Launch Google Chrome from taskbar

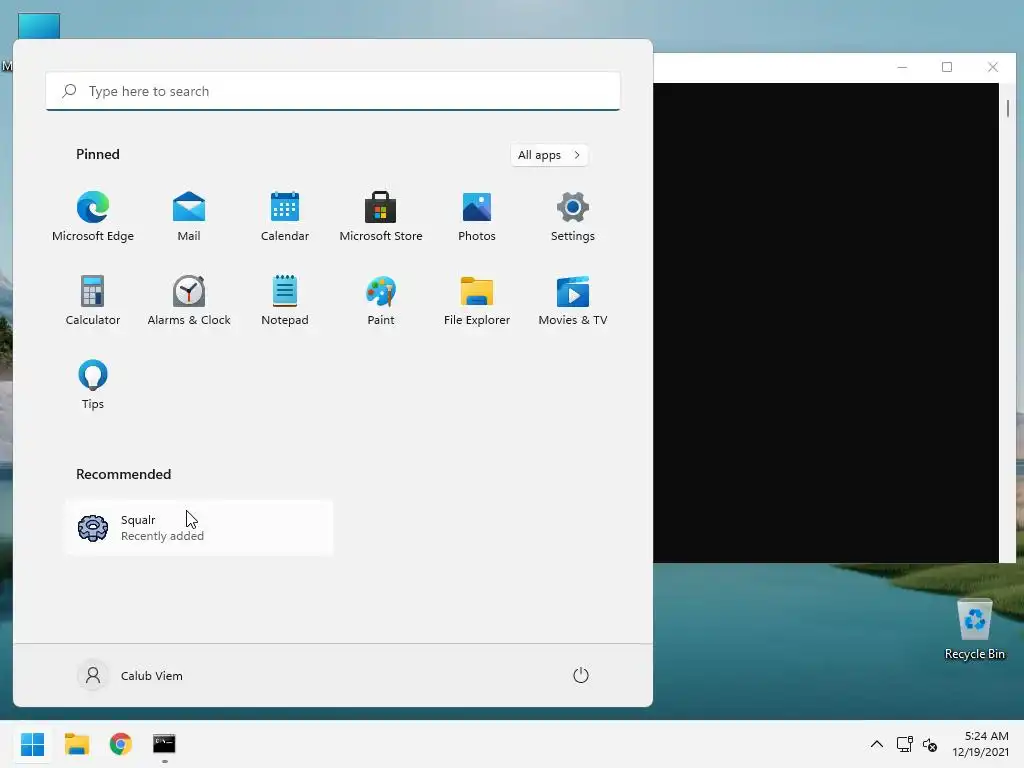coord(121,744)
